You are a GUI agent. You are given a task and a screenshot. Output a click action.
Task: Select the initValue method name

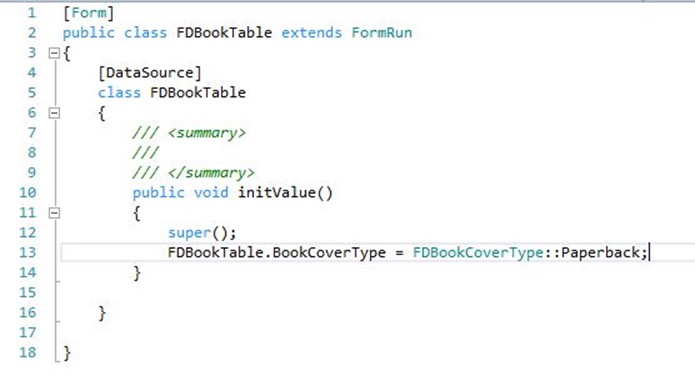pyautogui.click(x=277, y=193)
